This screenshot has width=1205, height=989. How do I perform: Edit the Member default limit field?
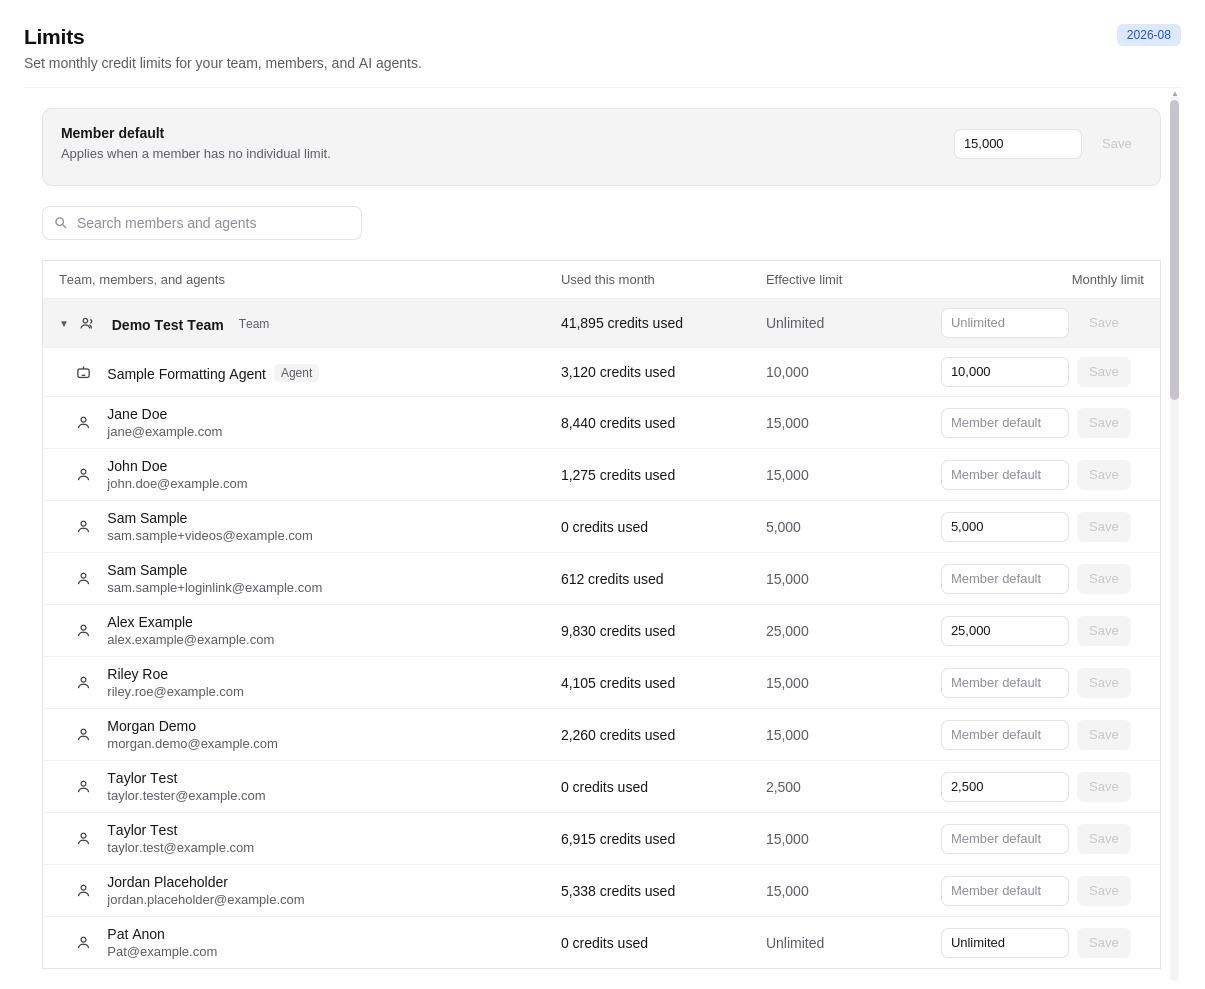click(x=1018, y=144)
